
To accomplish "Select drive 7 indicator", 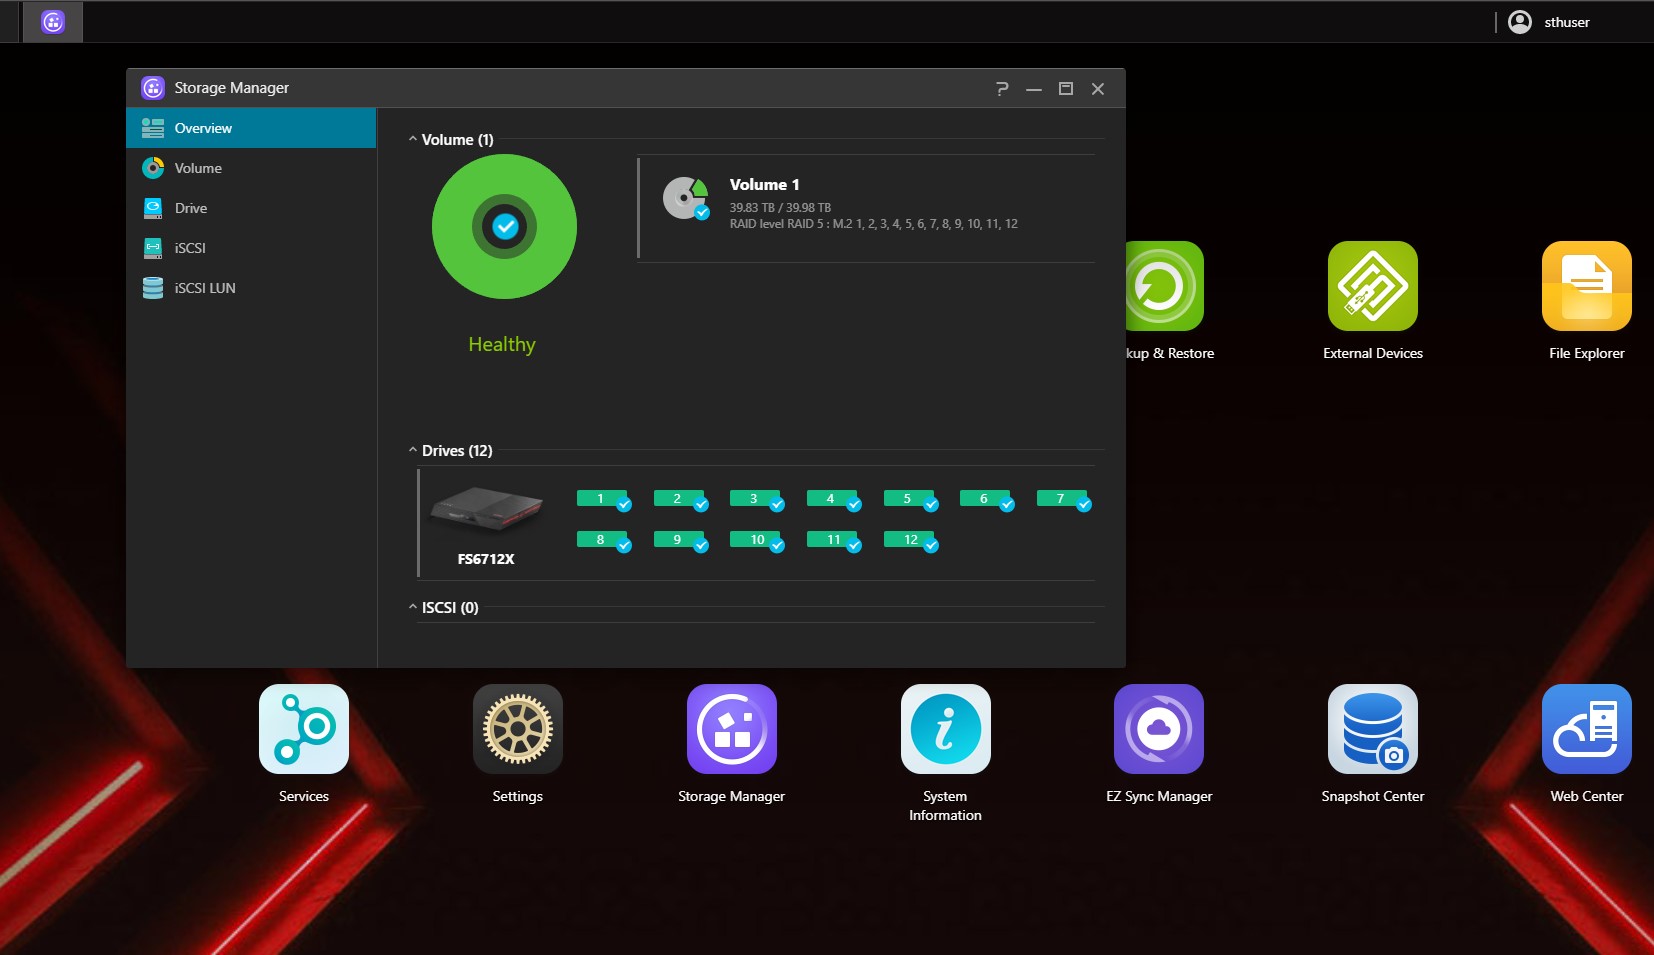I will click(1063, 499).
